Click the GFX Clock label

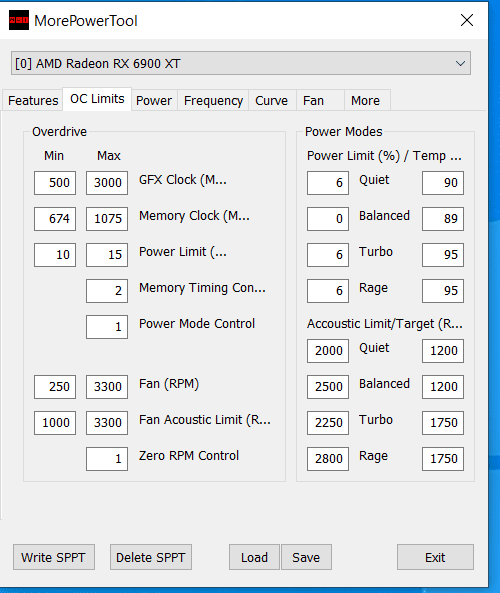click(183, 180)
